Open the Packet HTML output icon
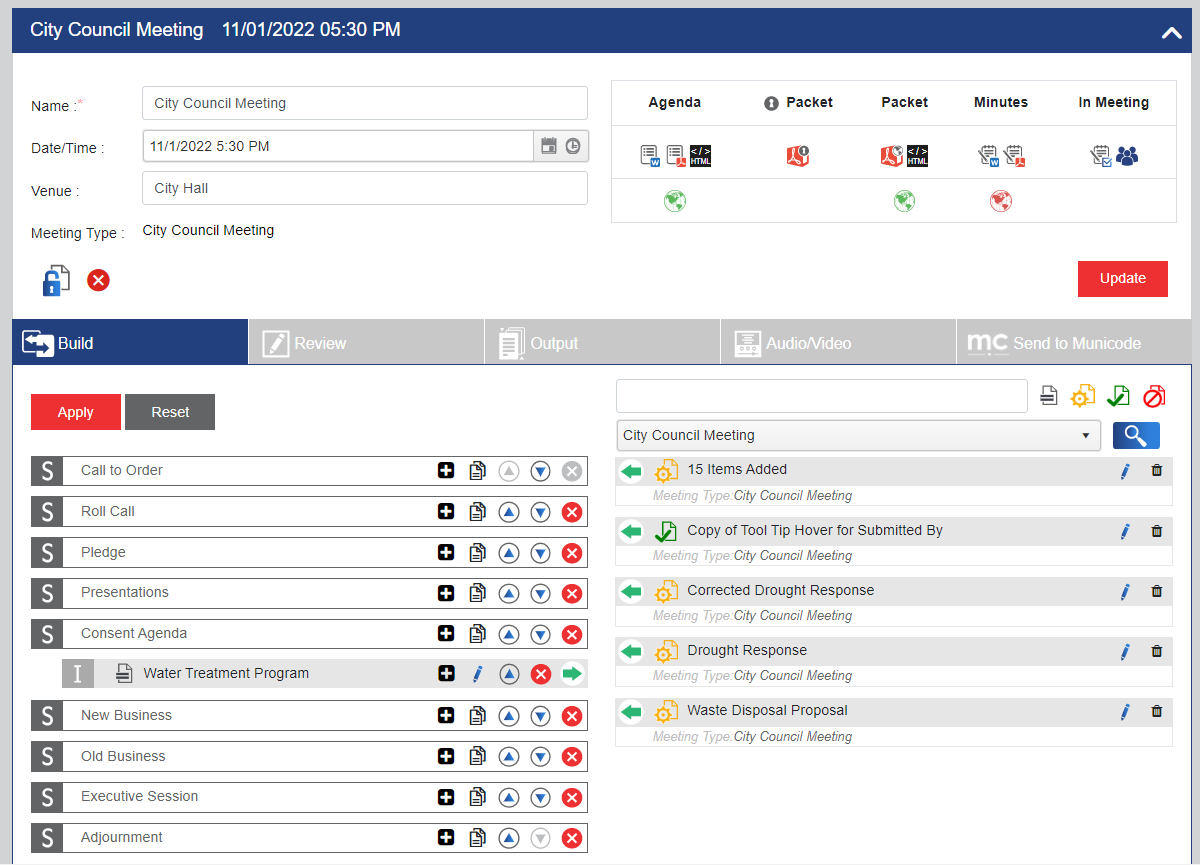 917,156
